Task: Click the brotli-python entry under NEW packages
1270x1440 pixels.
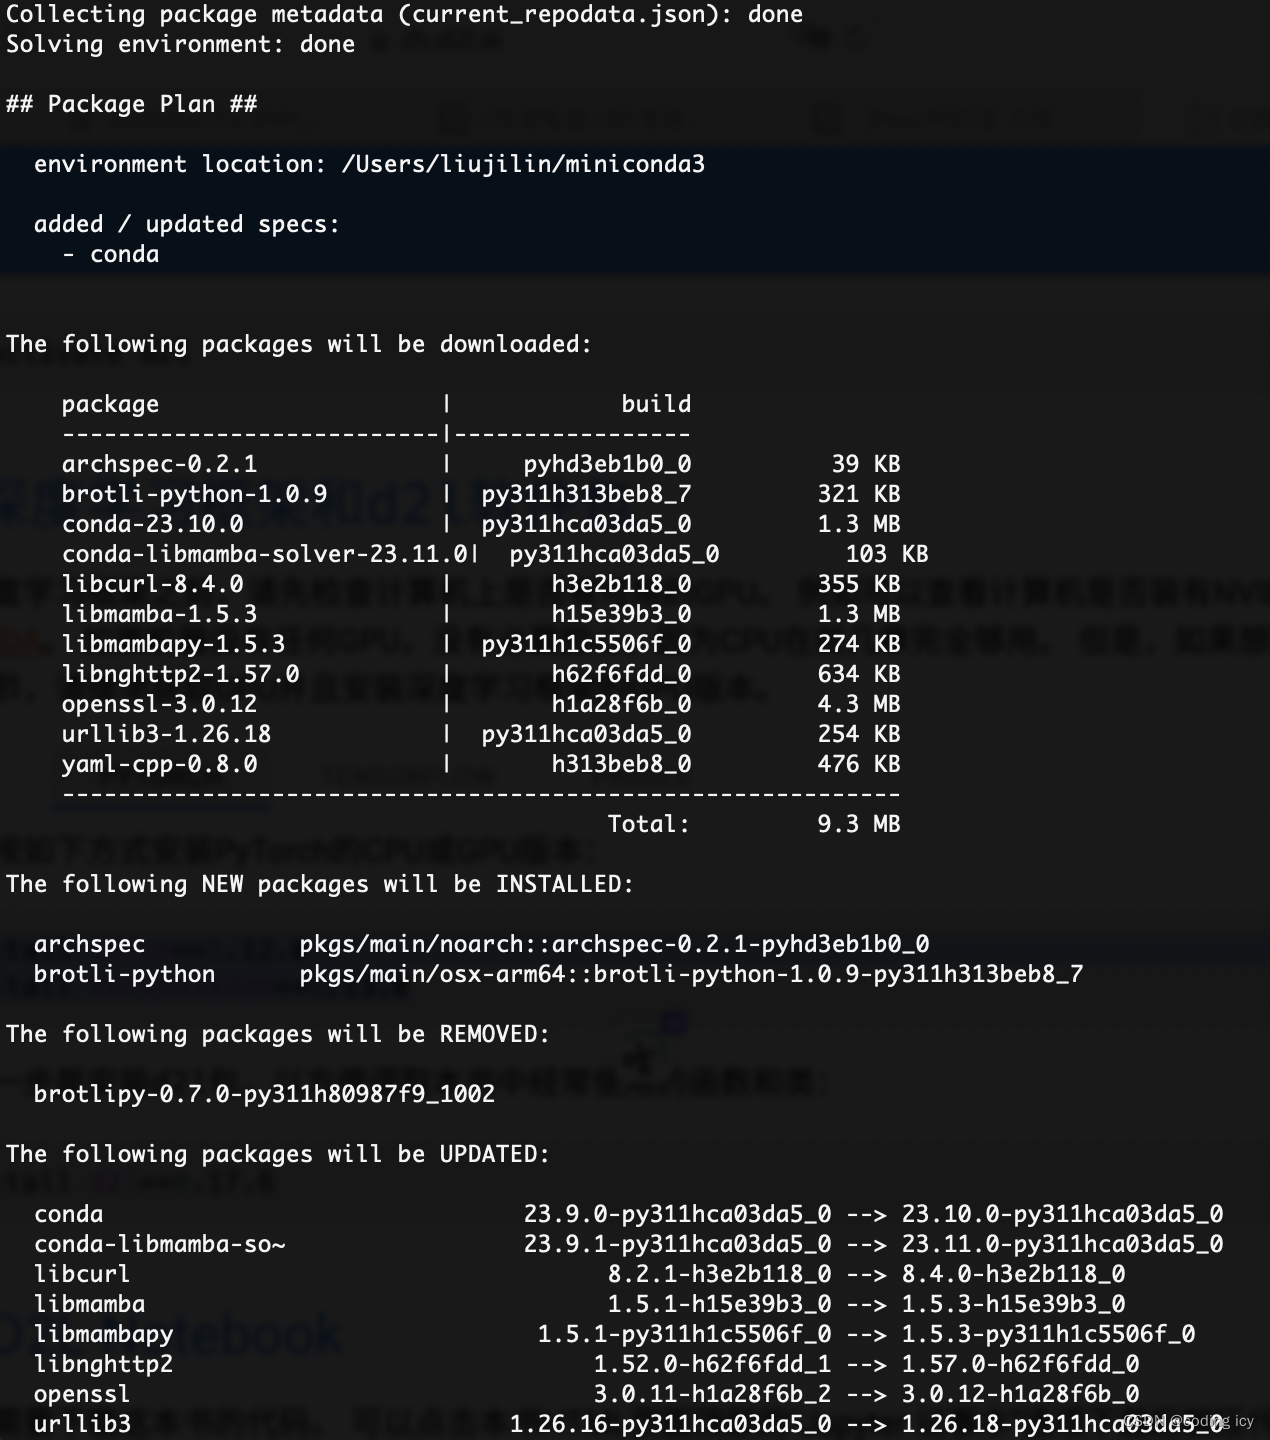Action: (124, 975)
